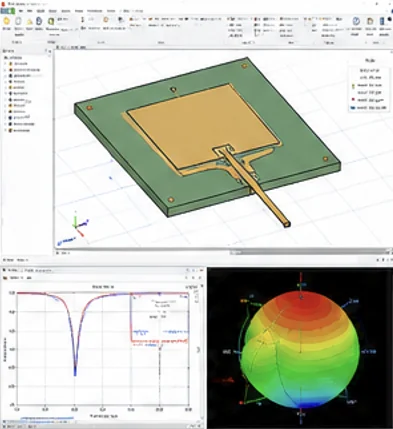Click the legend box inside the 1D plot
Image resolution: width=393 pixels, height=429 pixels.
(x=159, y=318)
